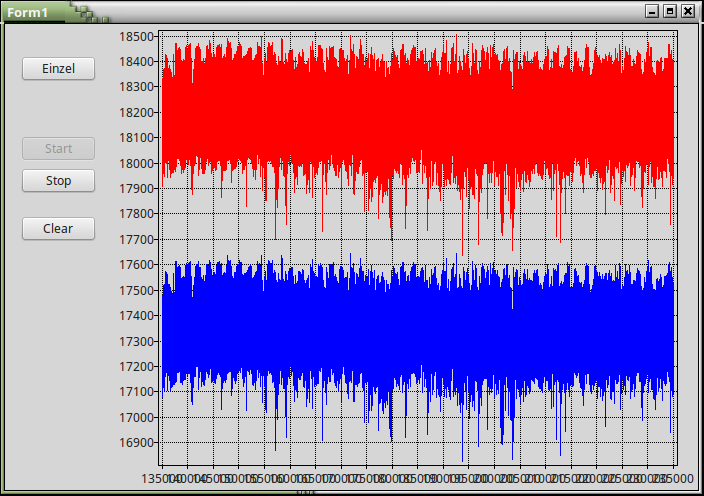
Task: Click the 17700 label on Y axis
Action: tap(136, 240)
